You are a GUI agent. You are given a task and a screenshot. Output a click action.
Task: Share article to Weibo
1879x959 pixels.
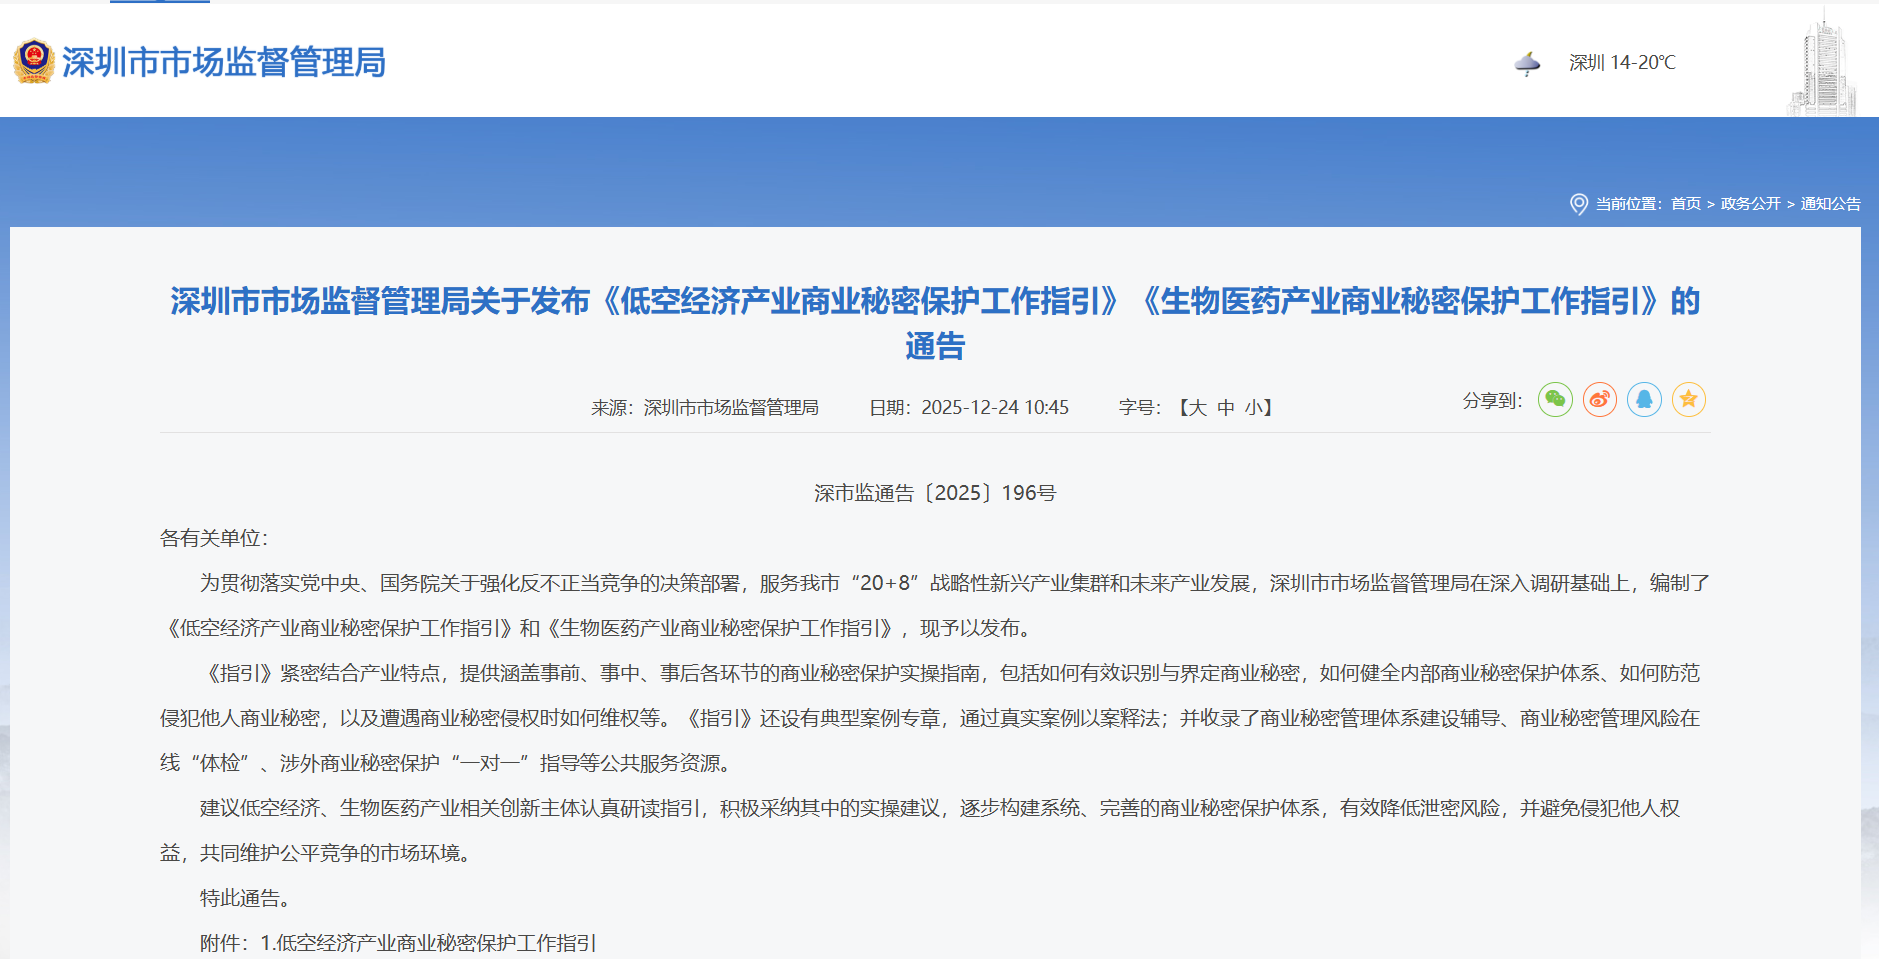tap(1599, 400)
